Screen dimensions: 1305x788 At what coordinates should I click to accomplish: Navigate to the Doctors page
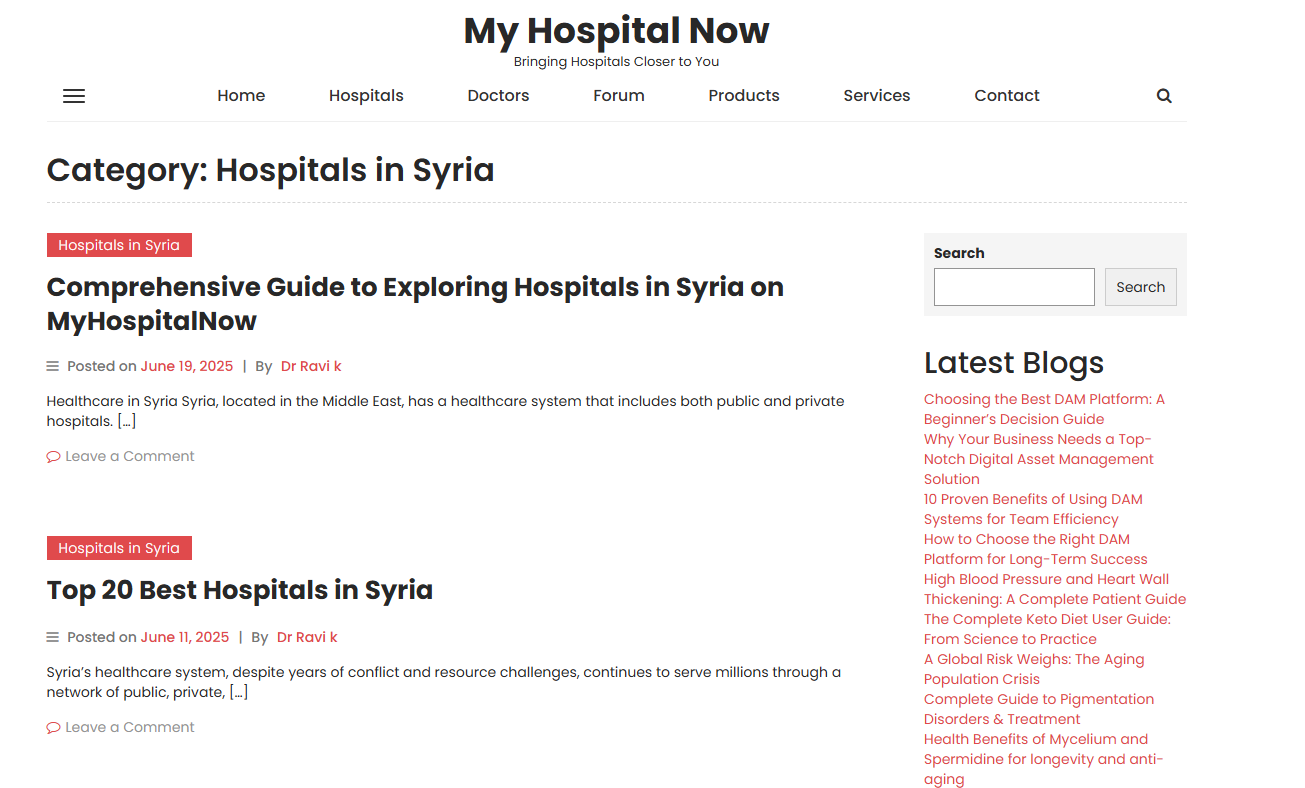point(498,95)
